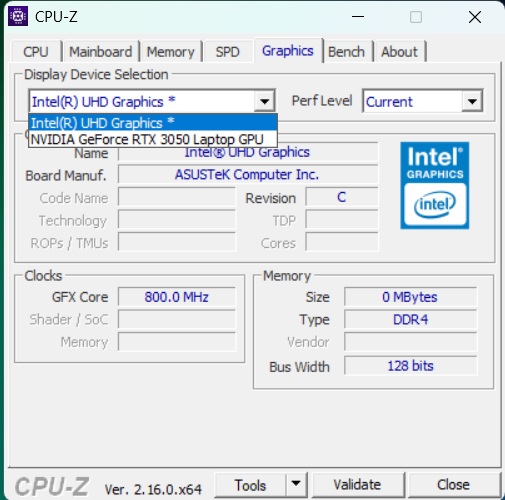
Task: Click the Board Manuf. ASUSTeK field
Action: [x=248, y=174]
